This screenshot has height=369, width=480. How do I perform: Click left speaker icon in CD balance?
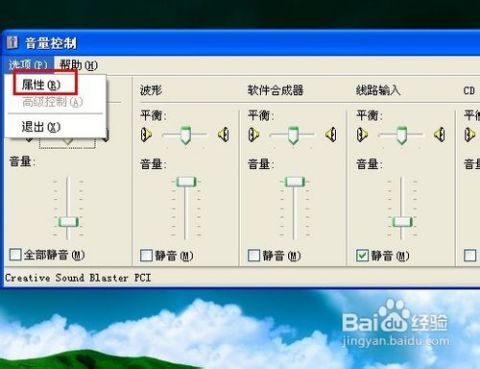coord(470,134)
